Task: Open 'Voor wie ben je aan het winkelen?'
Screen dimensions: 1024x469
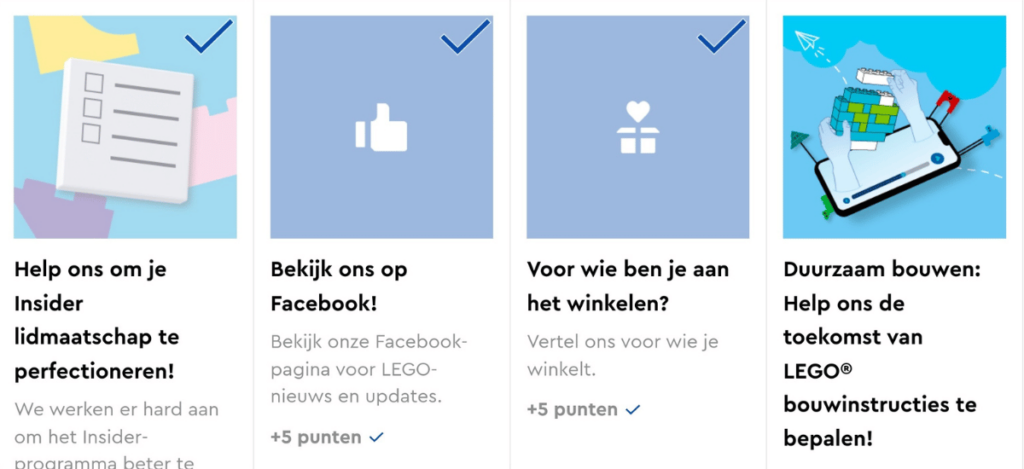Action: (628, 286)
